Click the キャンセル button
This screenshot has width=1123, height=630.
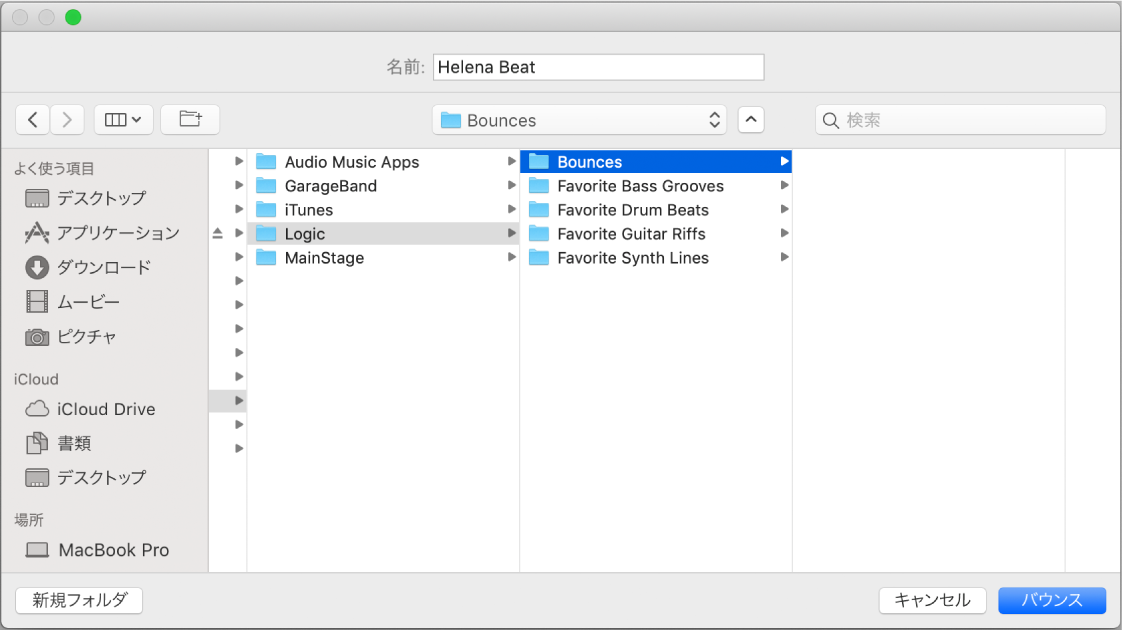click(x=932, y=600)
